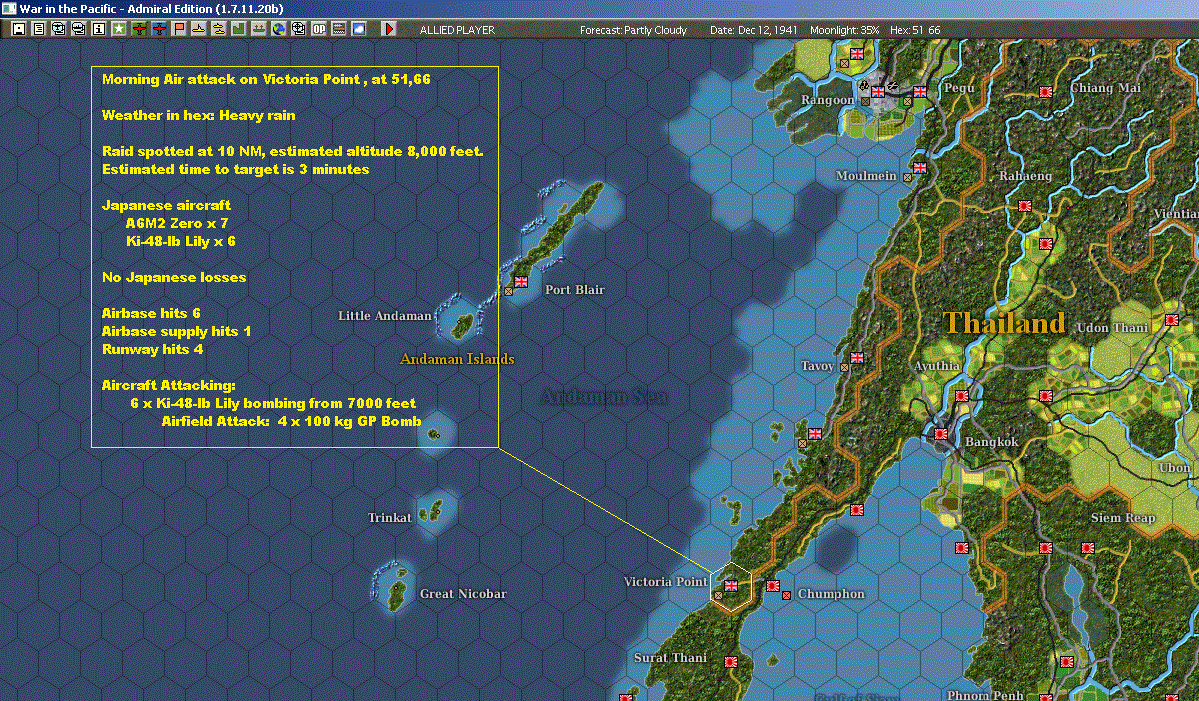Click the Little Andaman island label
The image size is (1199, 701).
pos(385,315)
